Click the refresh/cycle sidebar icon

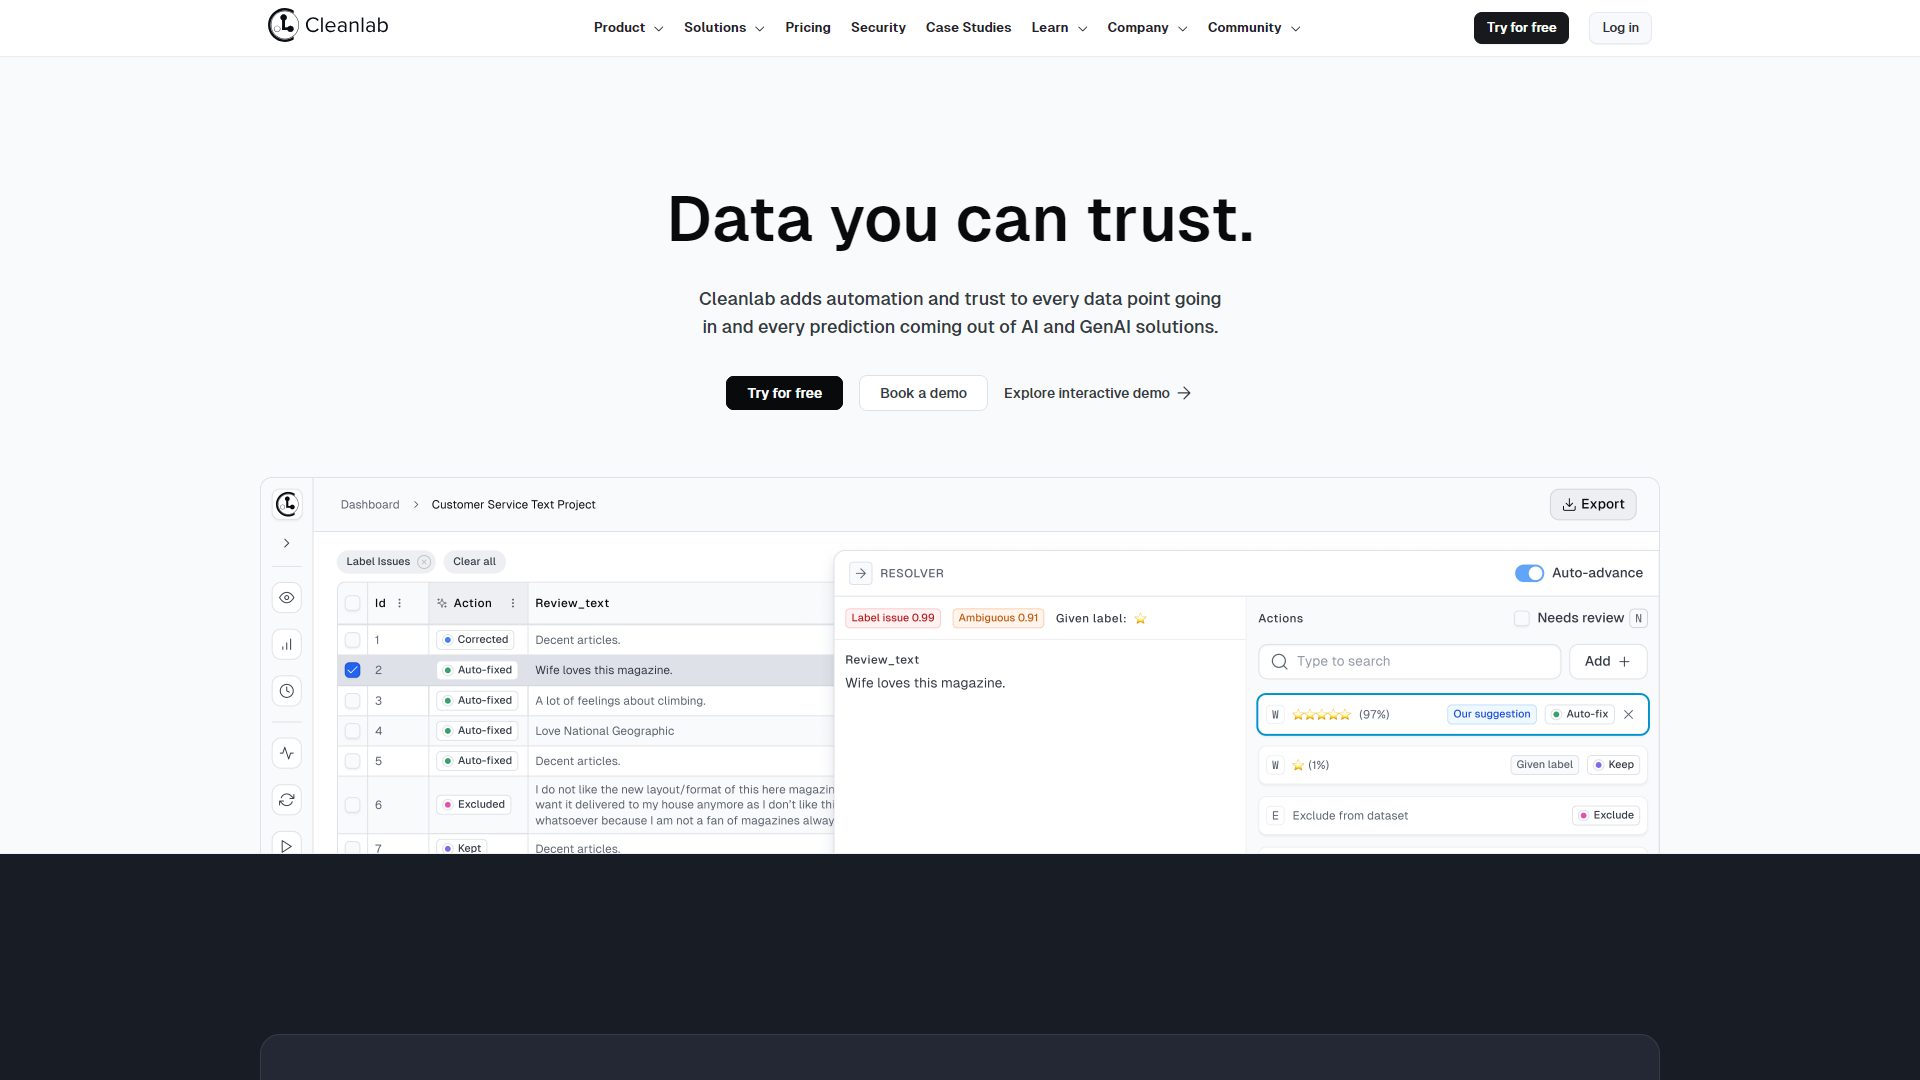pyautogui.click(x=287, y=799)
